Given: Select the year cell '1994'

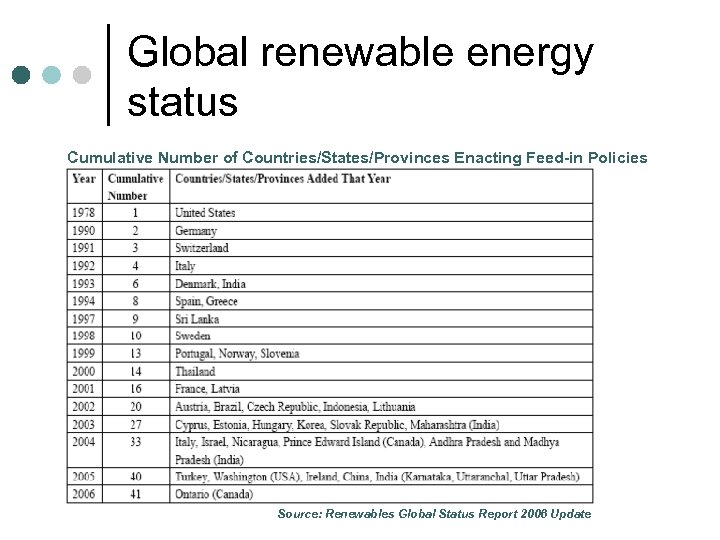Looking at the screenshot, I should tap(84, 301).
